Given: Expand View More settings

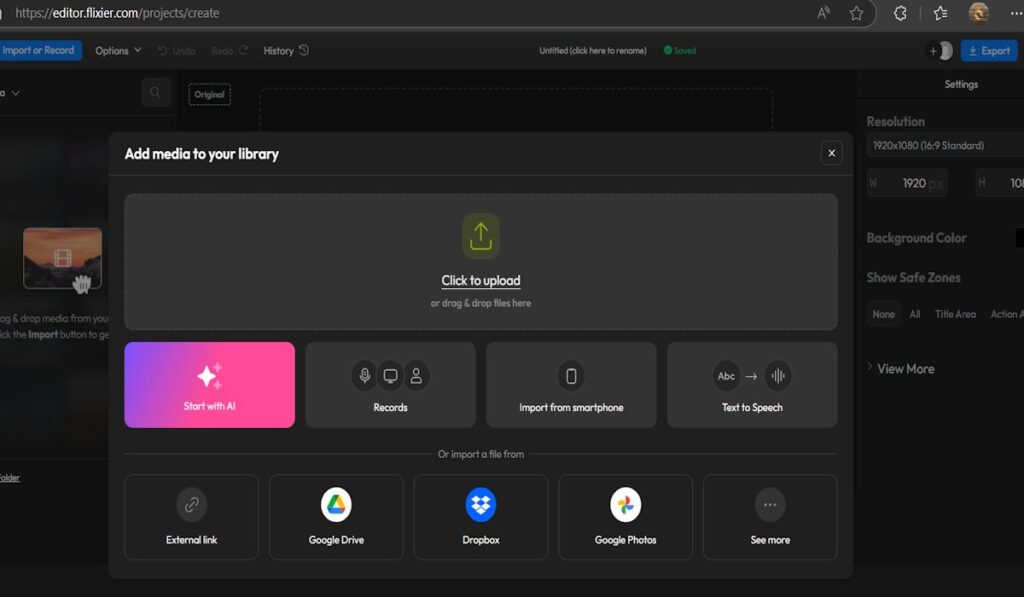Looking at the screenshot, I should tap(904, 369).
